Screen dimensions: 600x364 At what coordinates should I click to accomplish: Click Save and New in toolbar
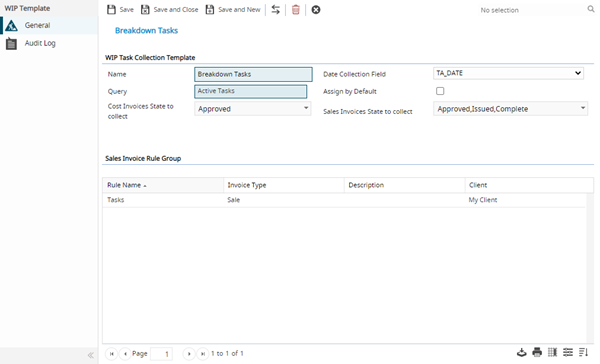(x=233, y=10)
